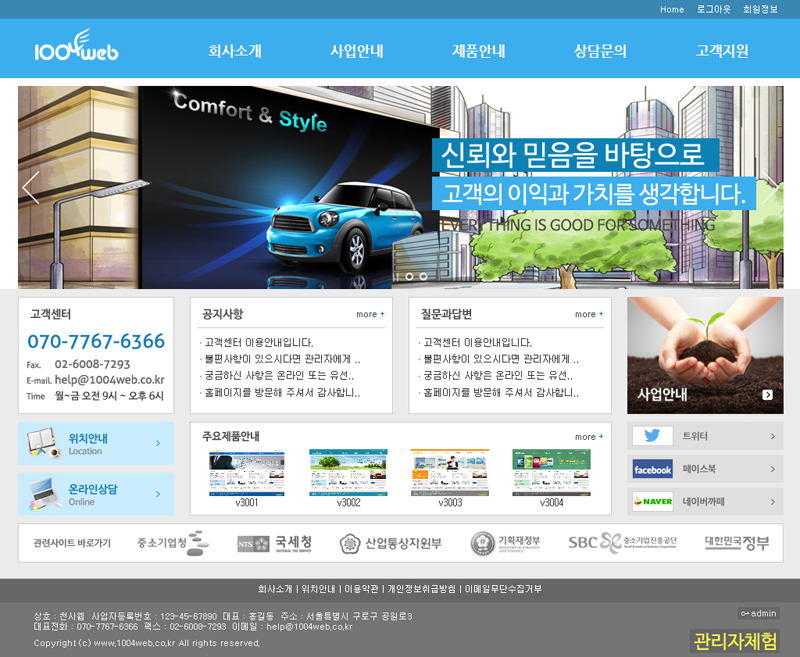This screenshot has width=800, height=657.
Task: Click the 1004web logo
Action: tap(76, 48)
